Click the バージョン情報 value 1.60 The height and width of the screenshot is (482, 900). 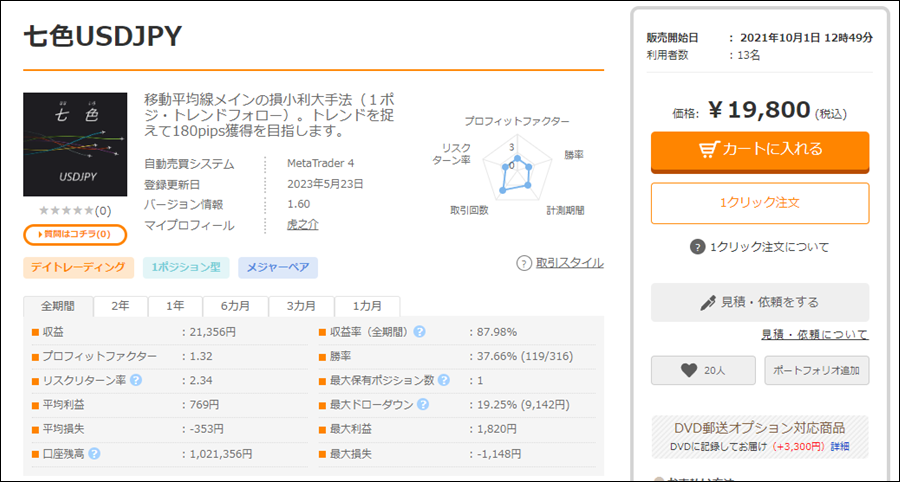(298, 204)
